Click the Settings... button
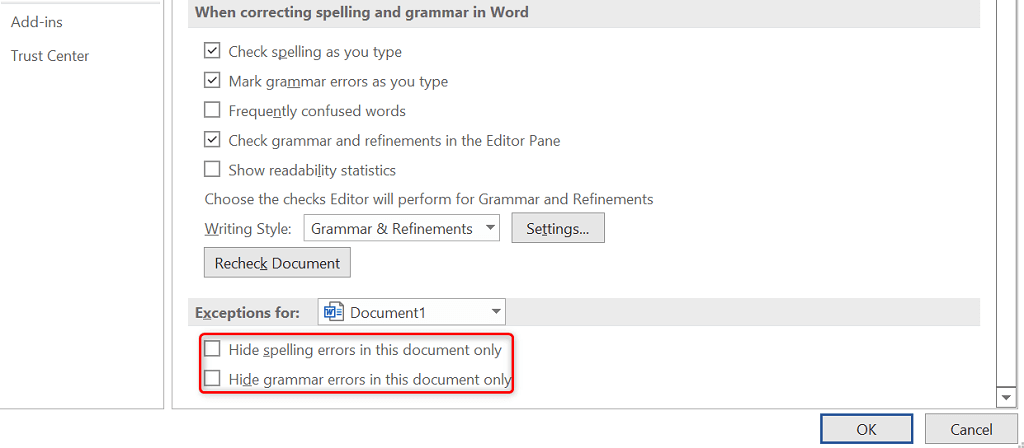 558,229
